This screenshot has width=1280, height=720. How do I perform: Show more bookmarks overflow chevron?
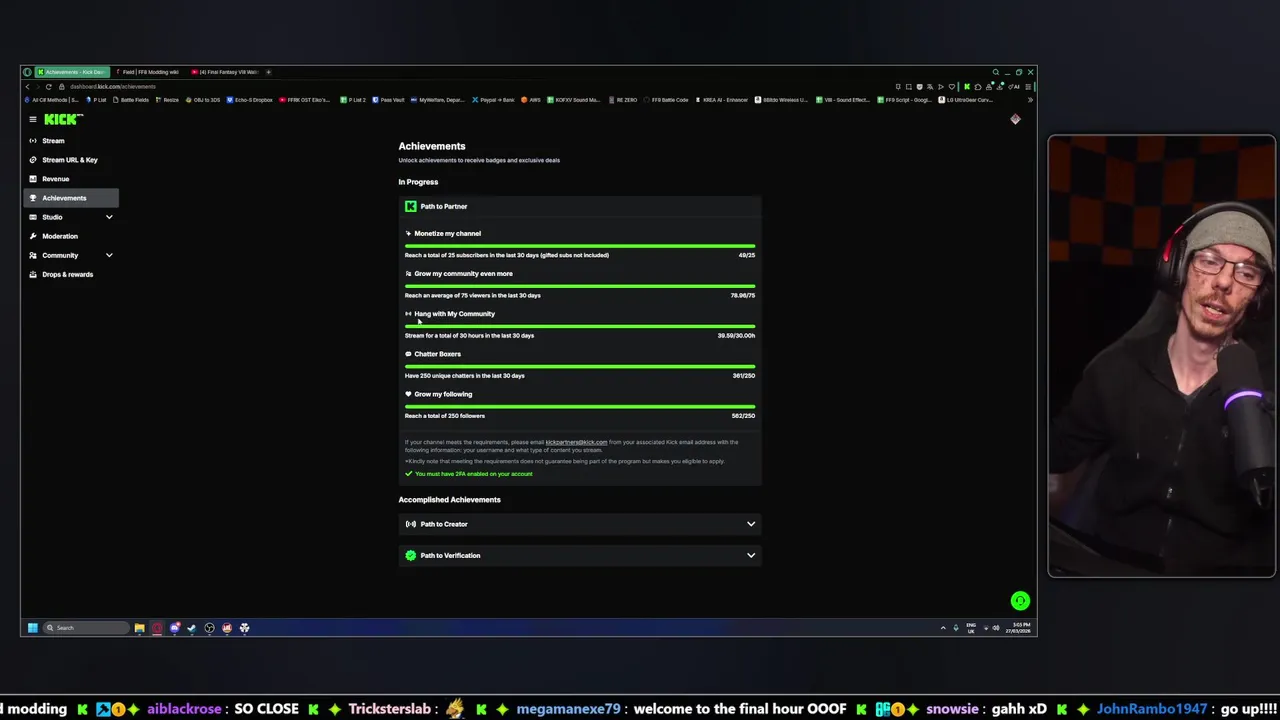1030,100
